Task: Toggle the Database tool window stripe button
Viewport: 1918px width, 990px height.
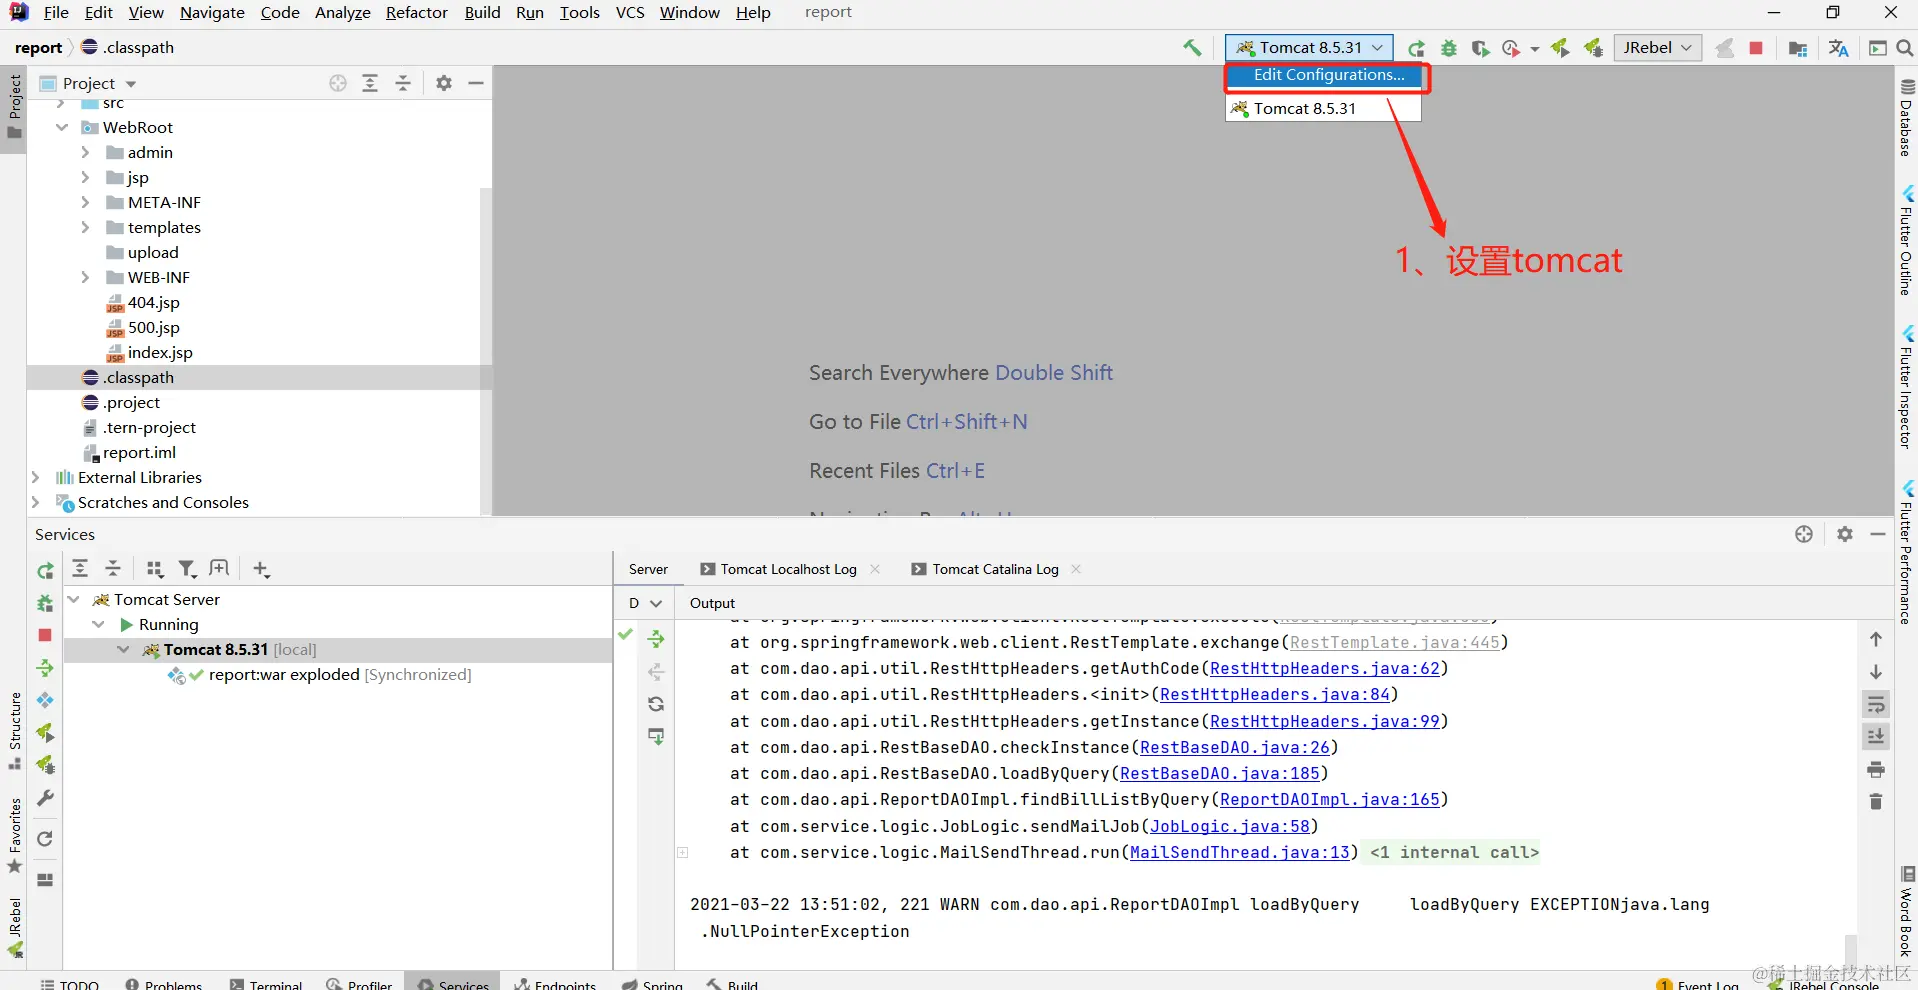Action: coord(1906,118)
